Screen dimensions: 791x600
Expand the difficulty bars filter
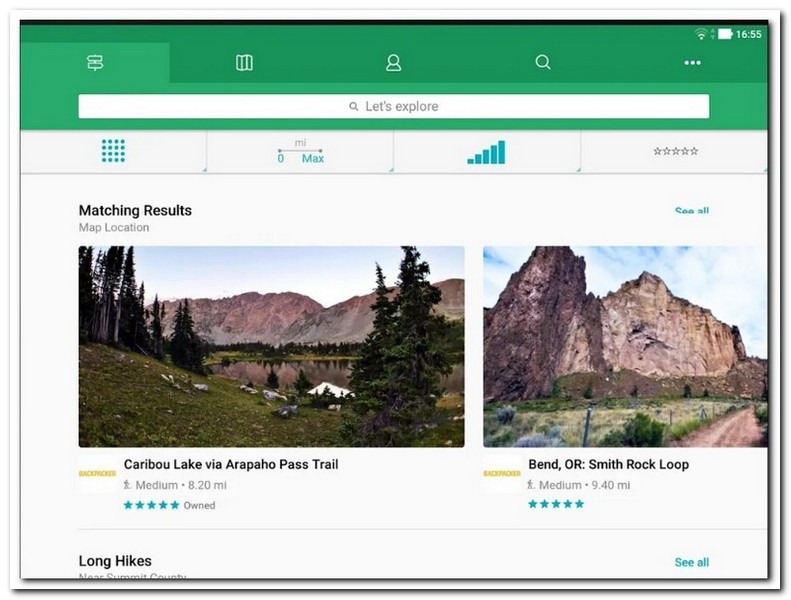(486, 152)
